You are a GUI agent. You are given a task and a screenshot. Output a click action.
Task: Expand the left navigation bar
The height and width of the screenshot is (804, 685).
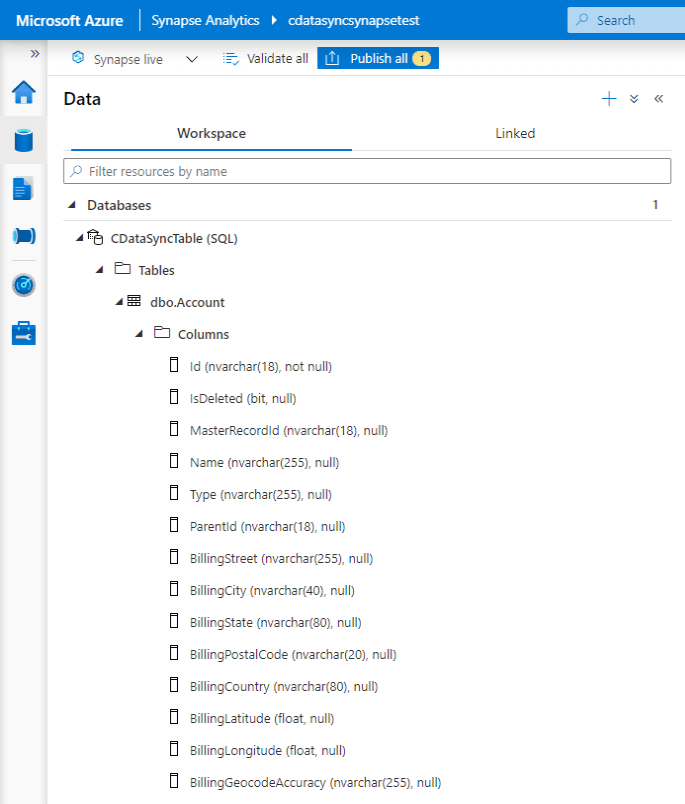[35, 54]
